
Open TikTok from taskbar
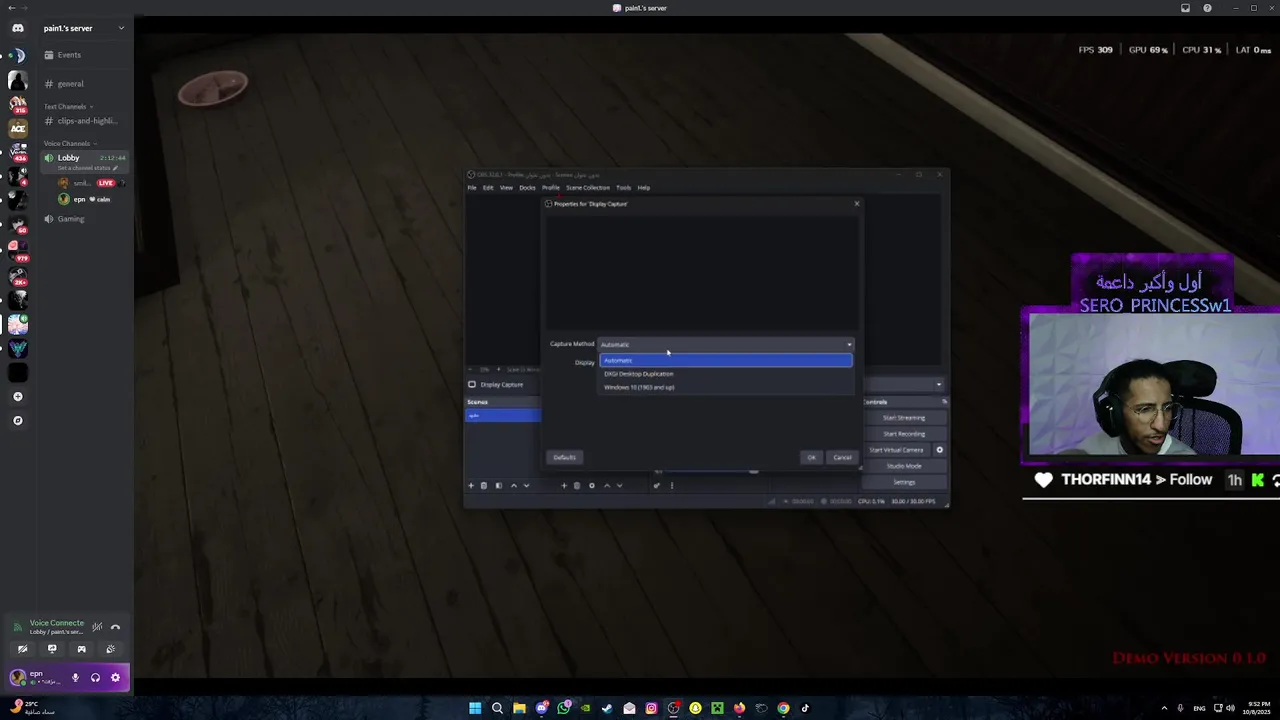(805, 708)
